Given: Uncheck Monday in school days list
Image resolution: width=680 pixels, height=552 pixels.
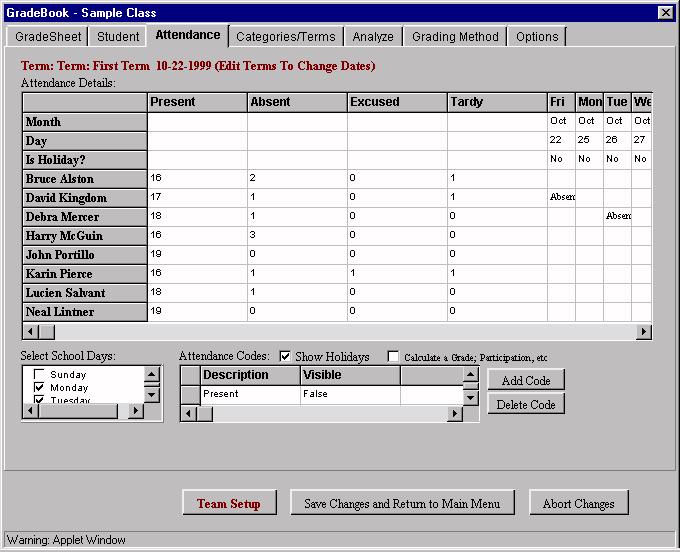Looking at the screenshot, I should click(x=39, y=387).
